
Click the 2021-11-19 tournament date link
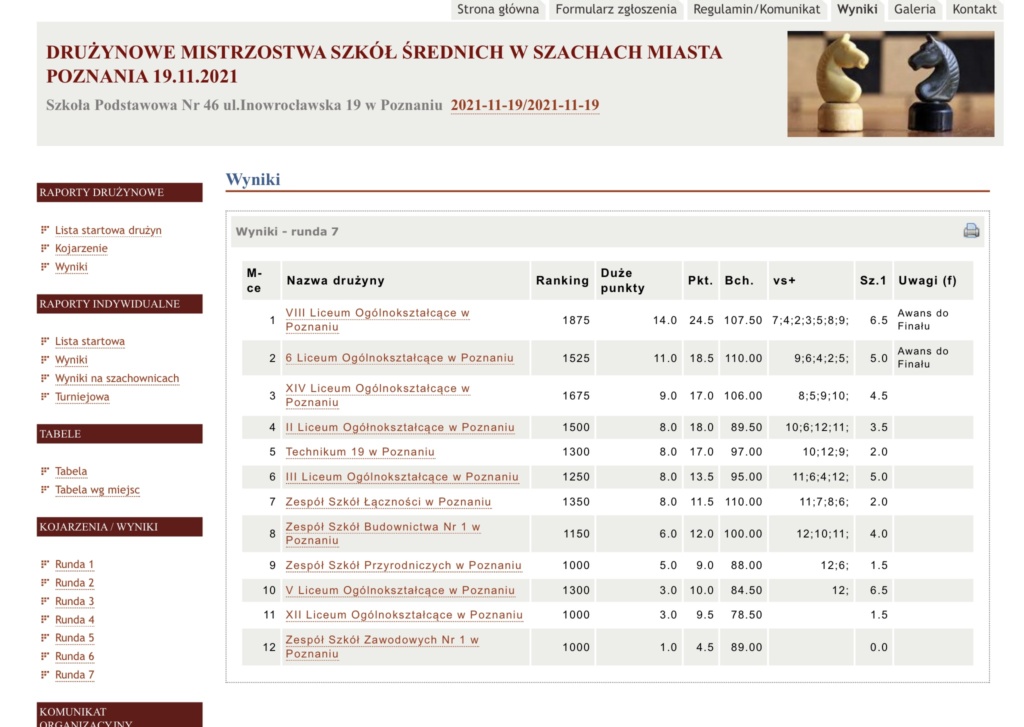pos(525,106)
